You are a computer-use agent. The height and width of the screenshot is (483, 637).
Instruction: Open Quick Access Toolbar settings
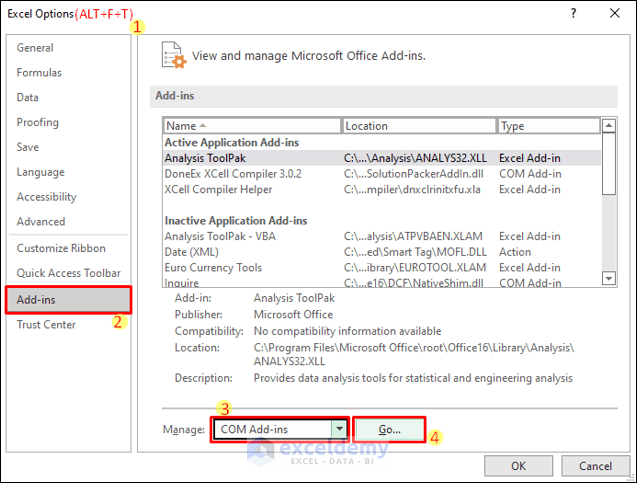pos(68,273)
